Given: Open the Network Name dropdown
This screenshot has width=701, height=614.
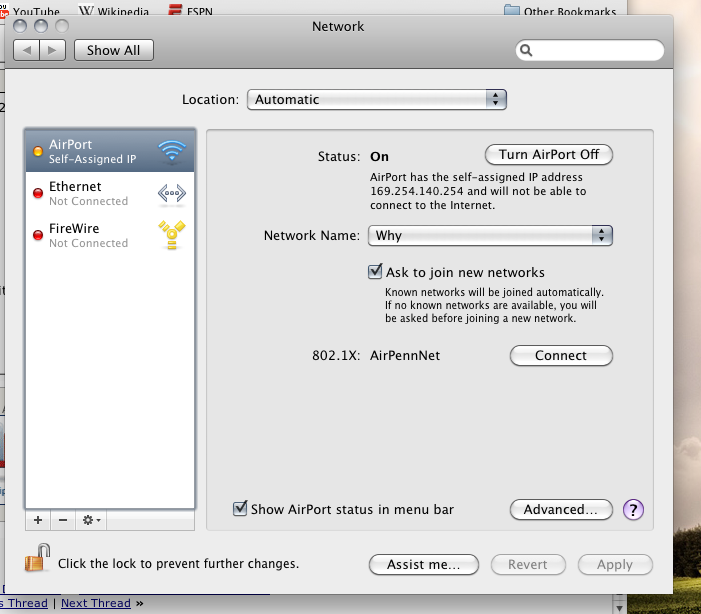Looking at the screenshot, I should 490,235.
